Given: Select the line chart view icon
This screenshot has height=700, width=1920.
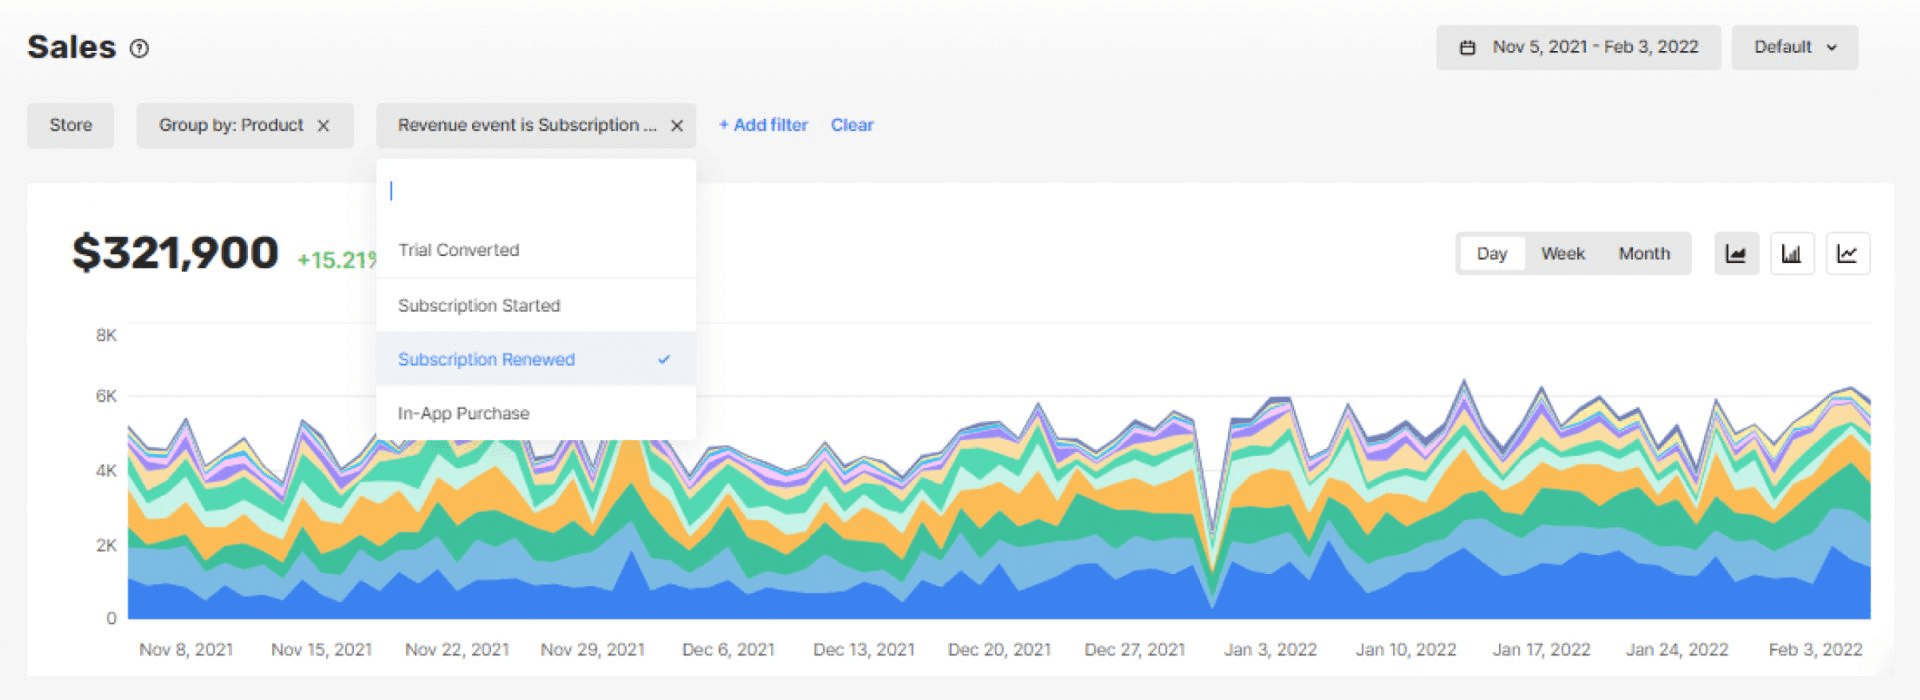Looking at the screenshot, I should point(1848,254).
